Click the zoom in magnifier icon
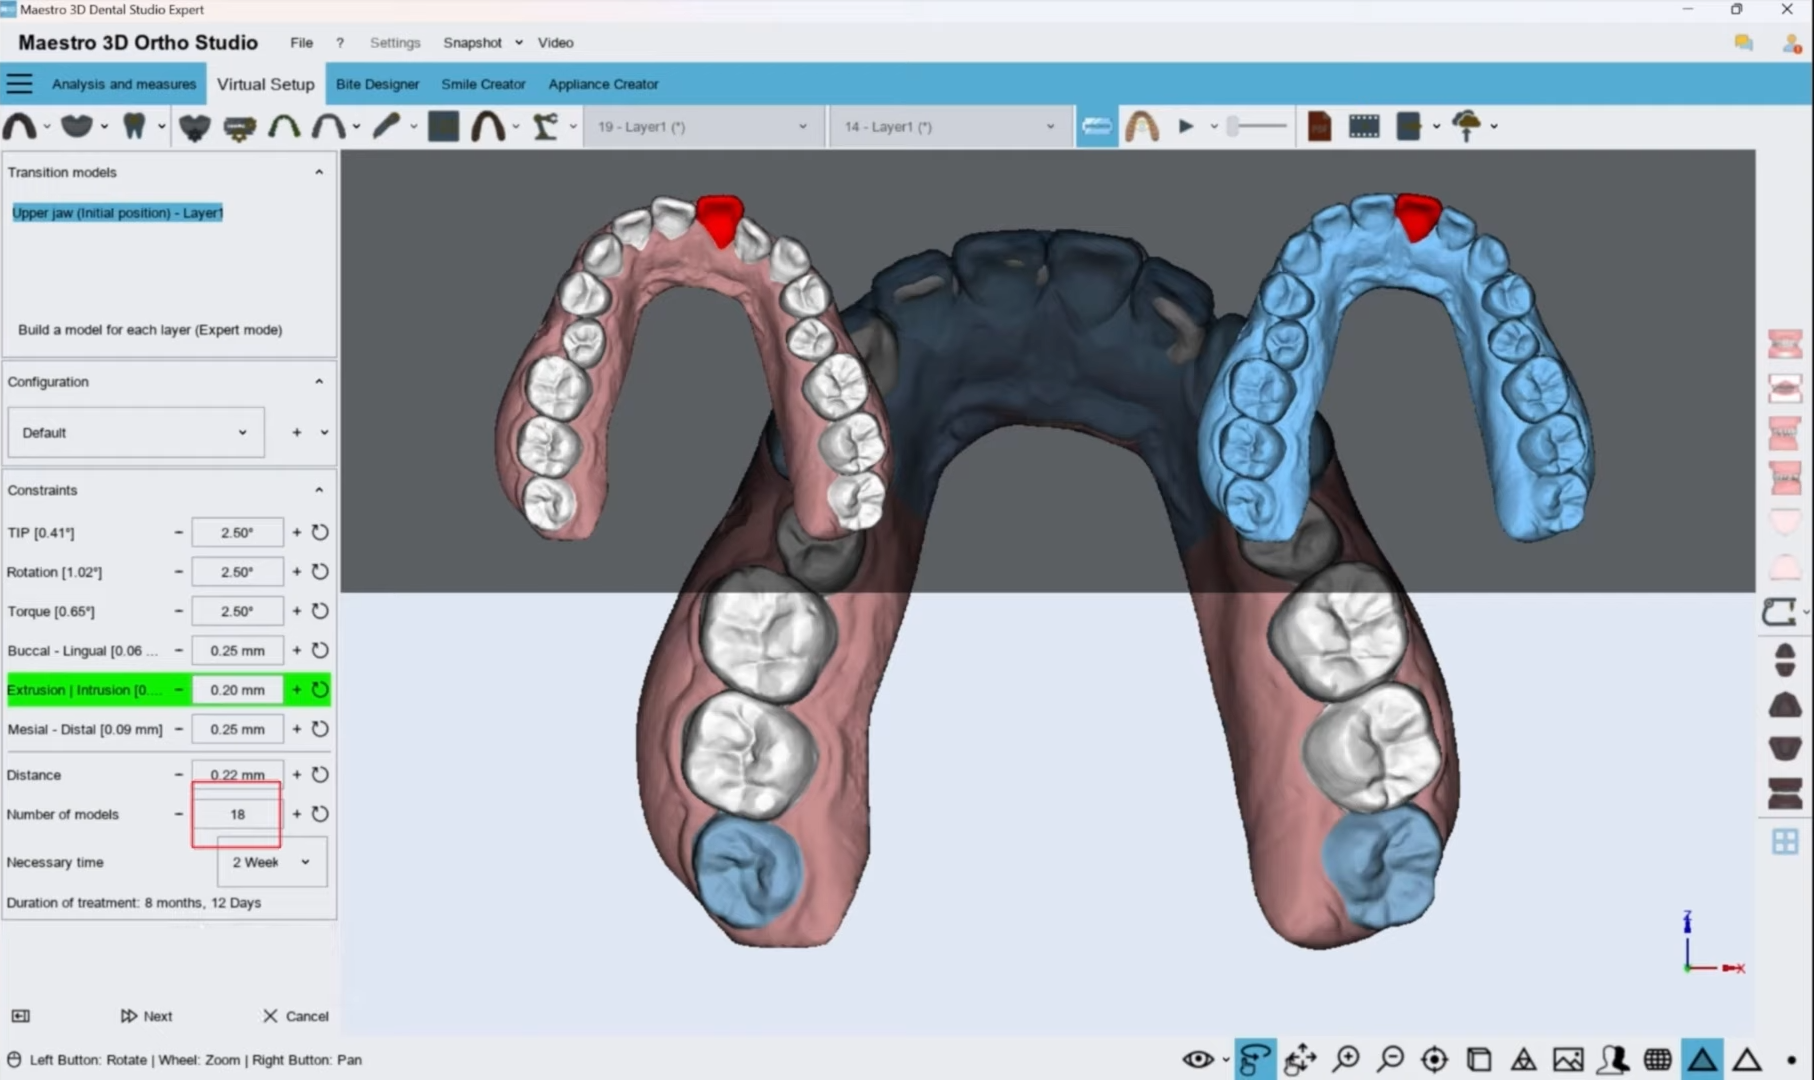 (x=1346, y=1059)
